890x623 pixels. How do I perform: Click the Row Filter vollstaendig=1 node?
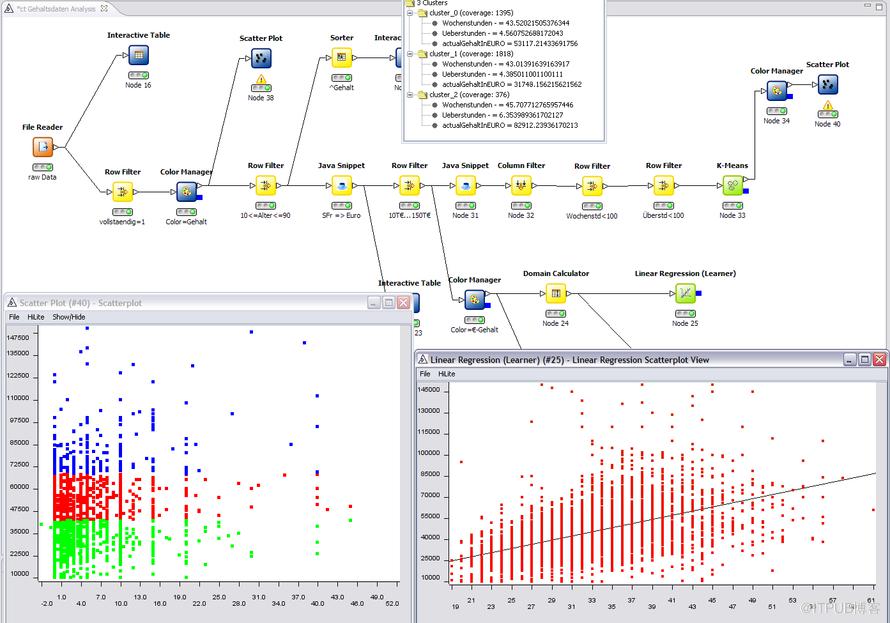pyautogui.click(x=122, y=192)
